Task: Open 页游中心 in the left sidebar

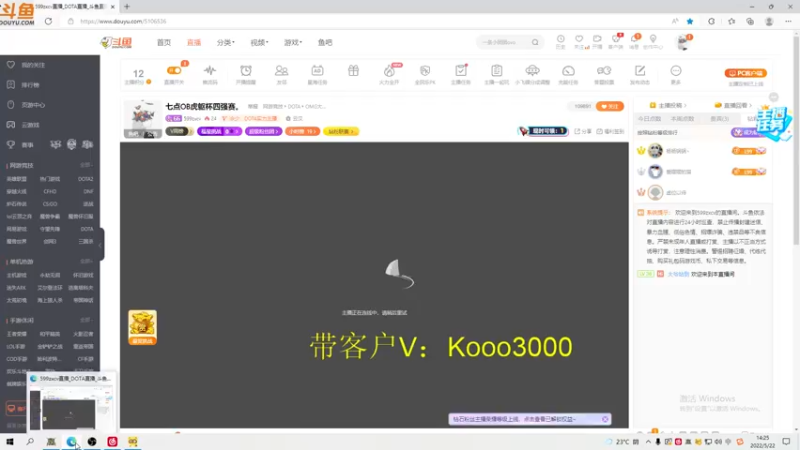Action: tap(33, 105)
